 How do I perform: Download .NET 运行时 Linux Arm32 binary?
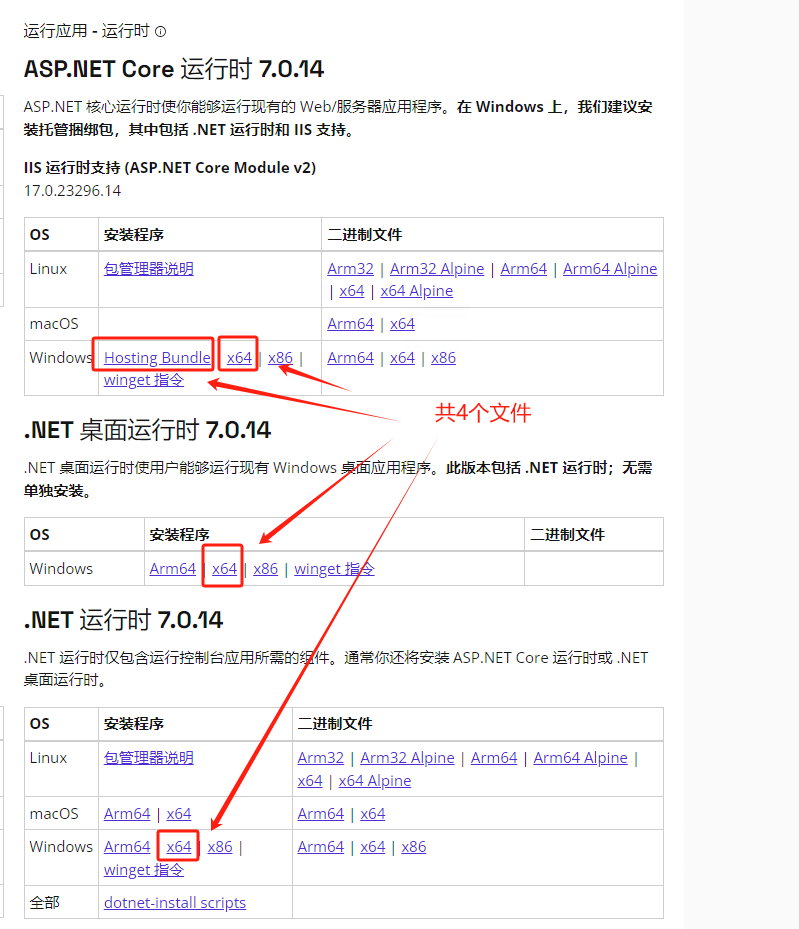tap(321, 758)
